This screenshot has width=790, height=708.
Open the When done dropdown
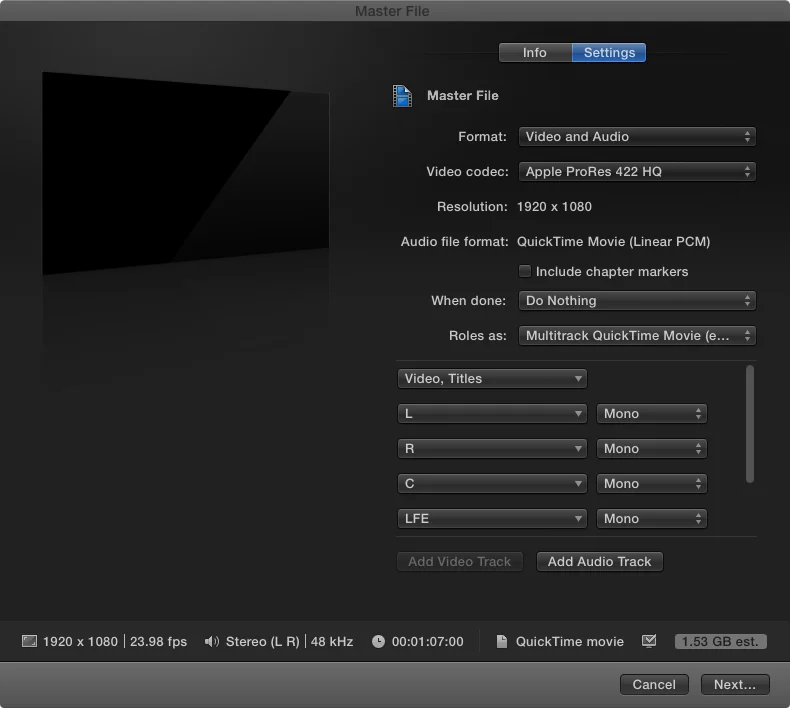click(x=637, y=301)
